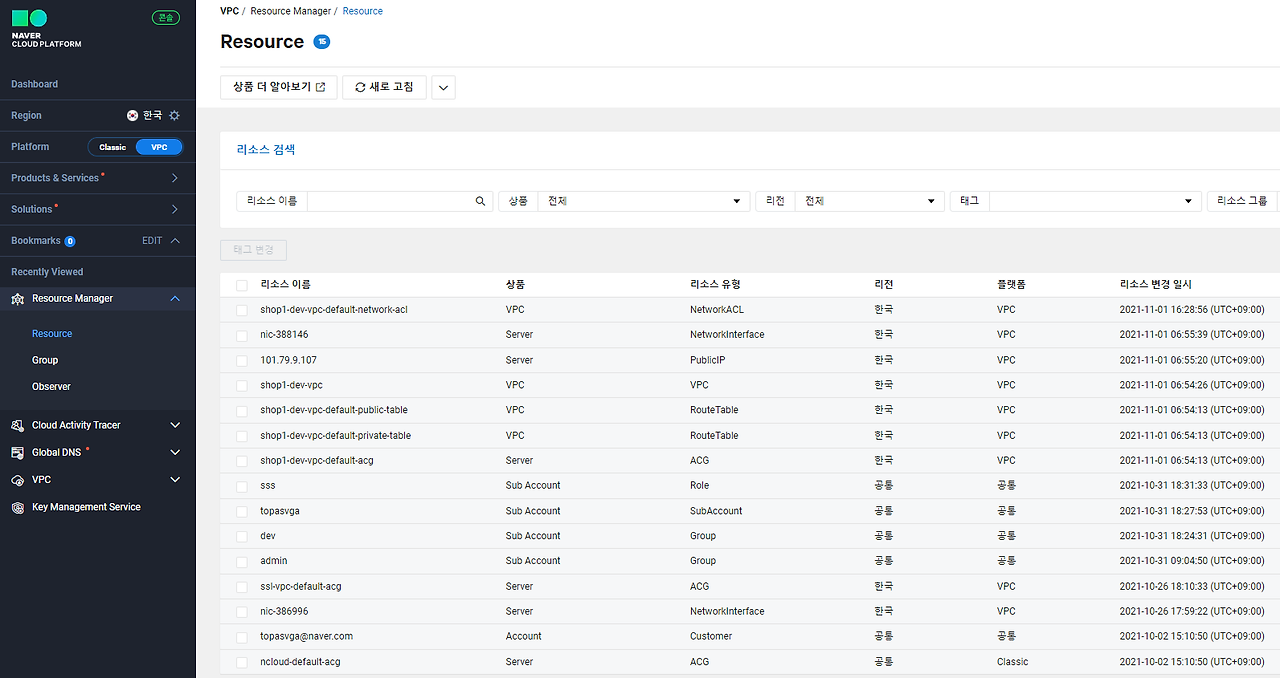Check the shop1-dev-vpc-default-network-acl row

(241, 311)
